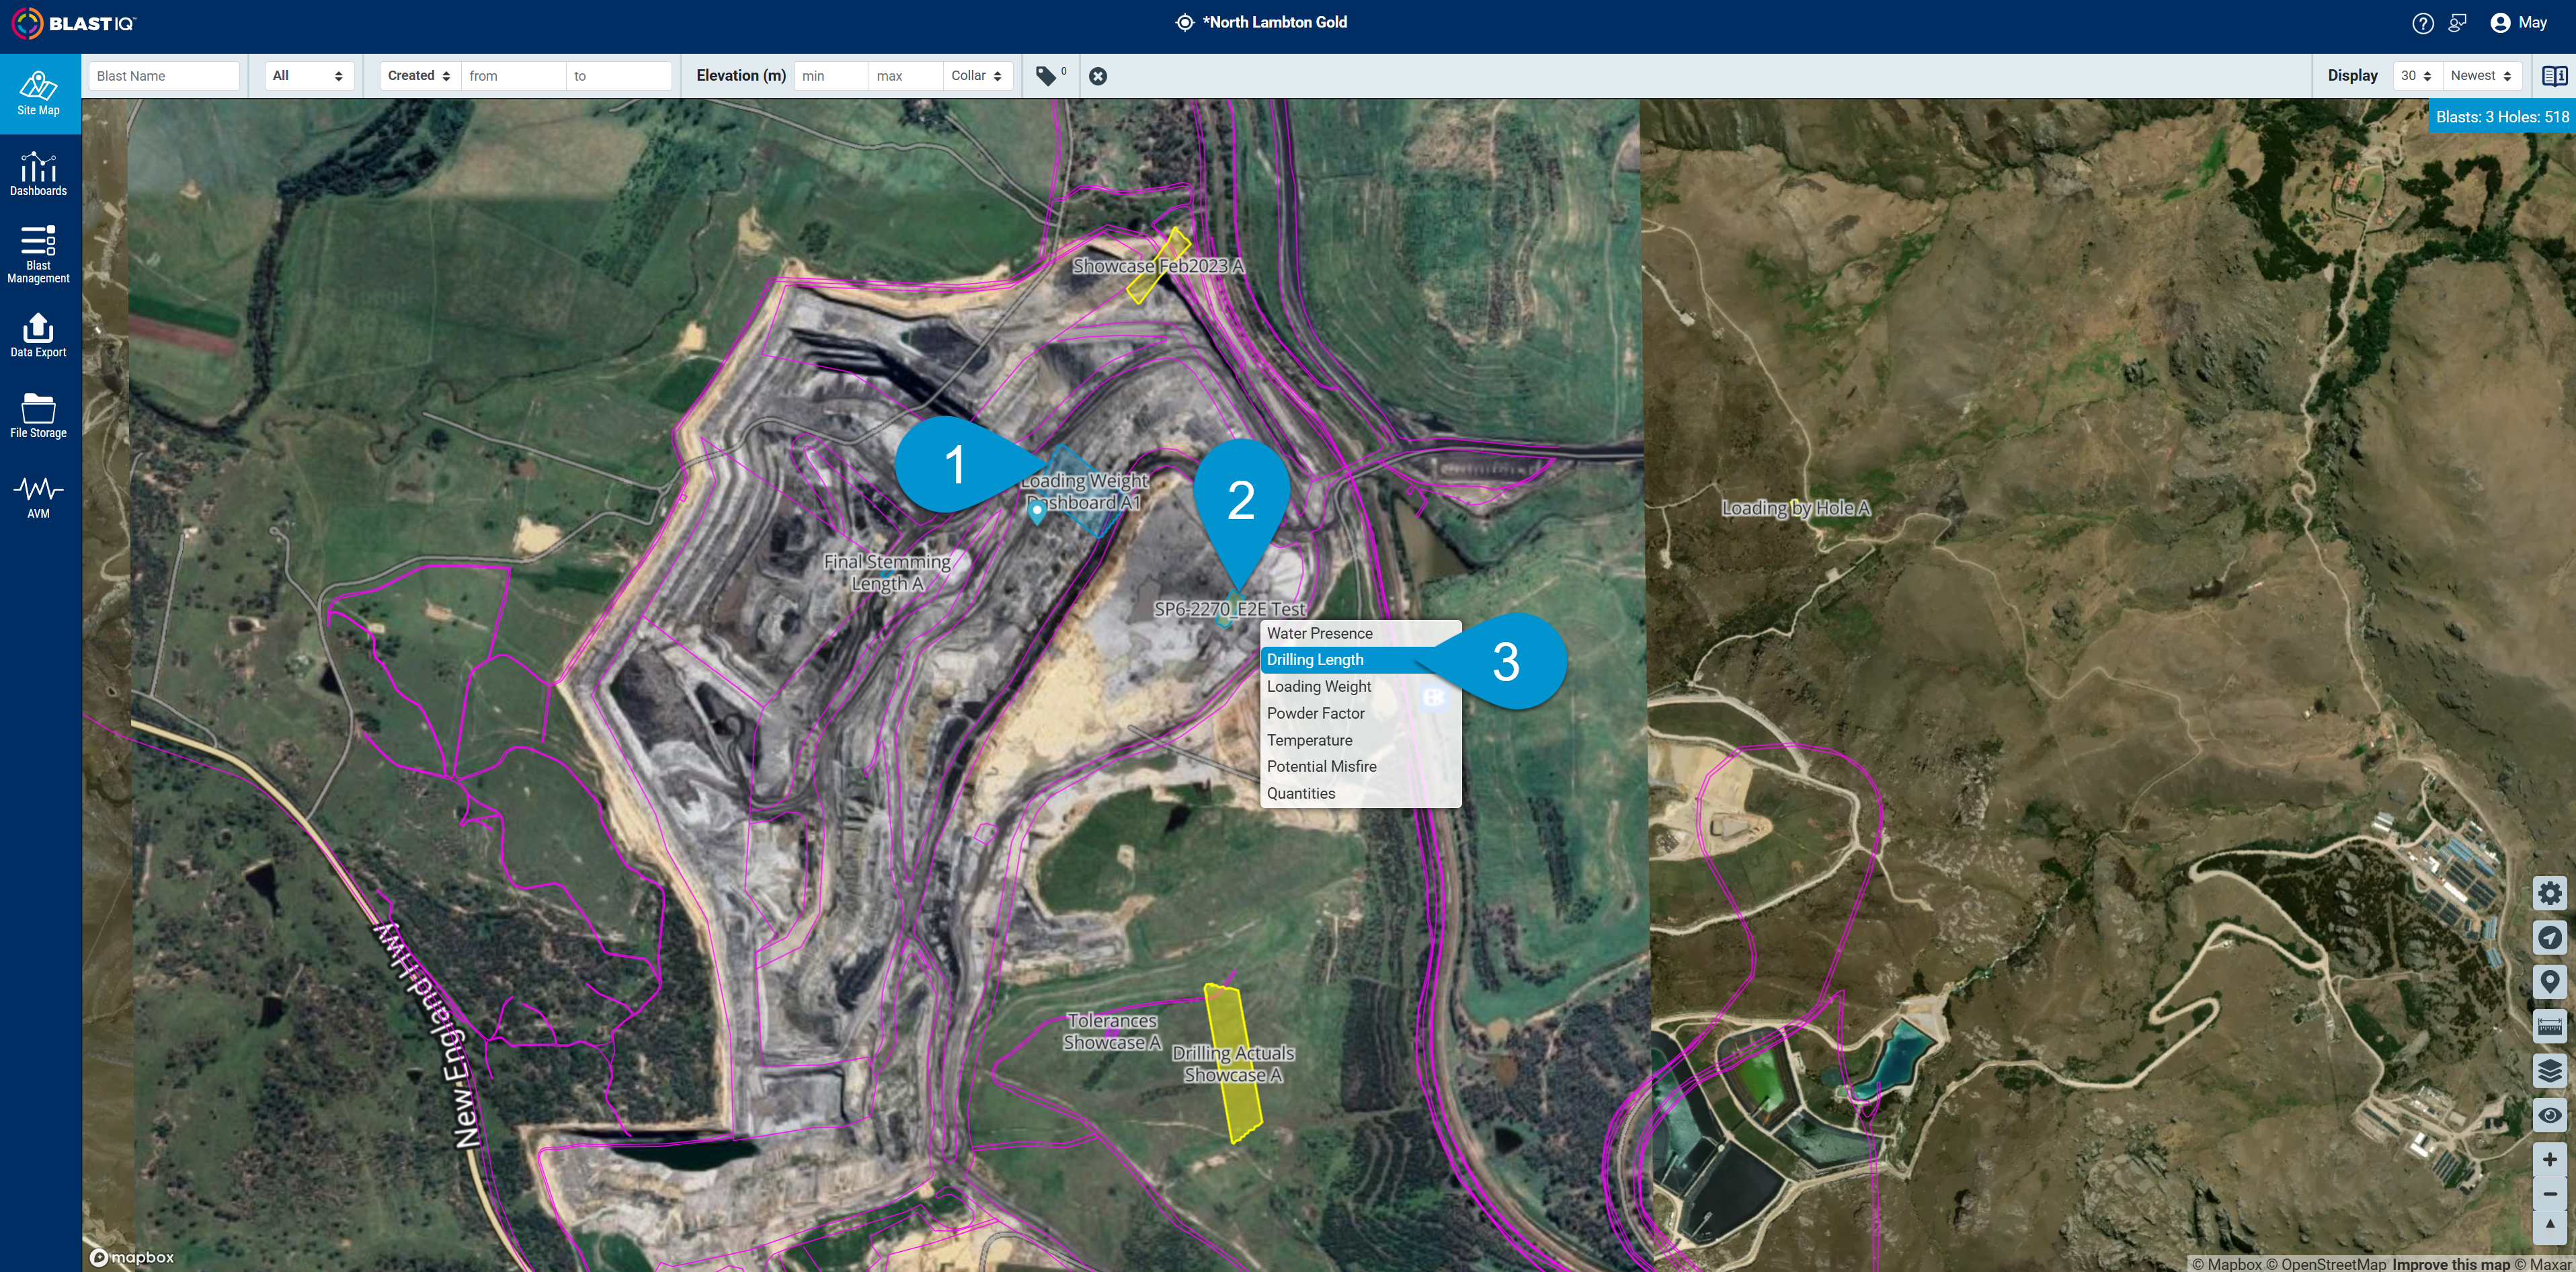The image size is (2576, 1272).
Task: Select the ruler measure tool
Action: (x=2549, y=1026)
